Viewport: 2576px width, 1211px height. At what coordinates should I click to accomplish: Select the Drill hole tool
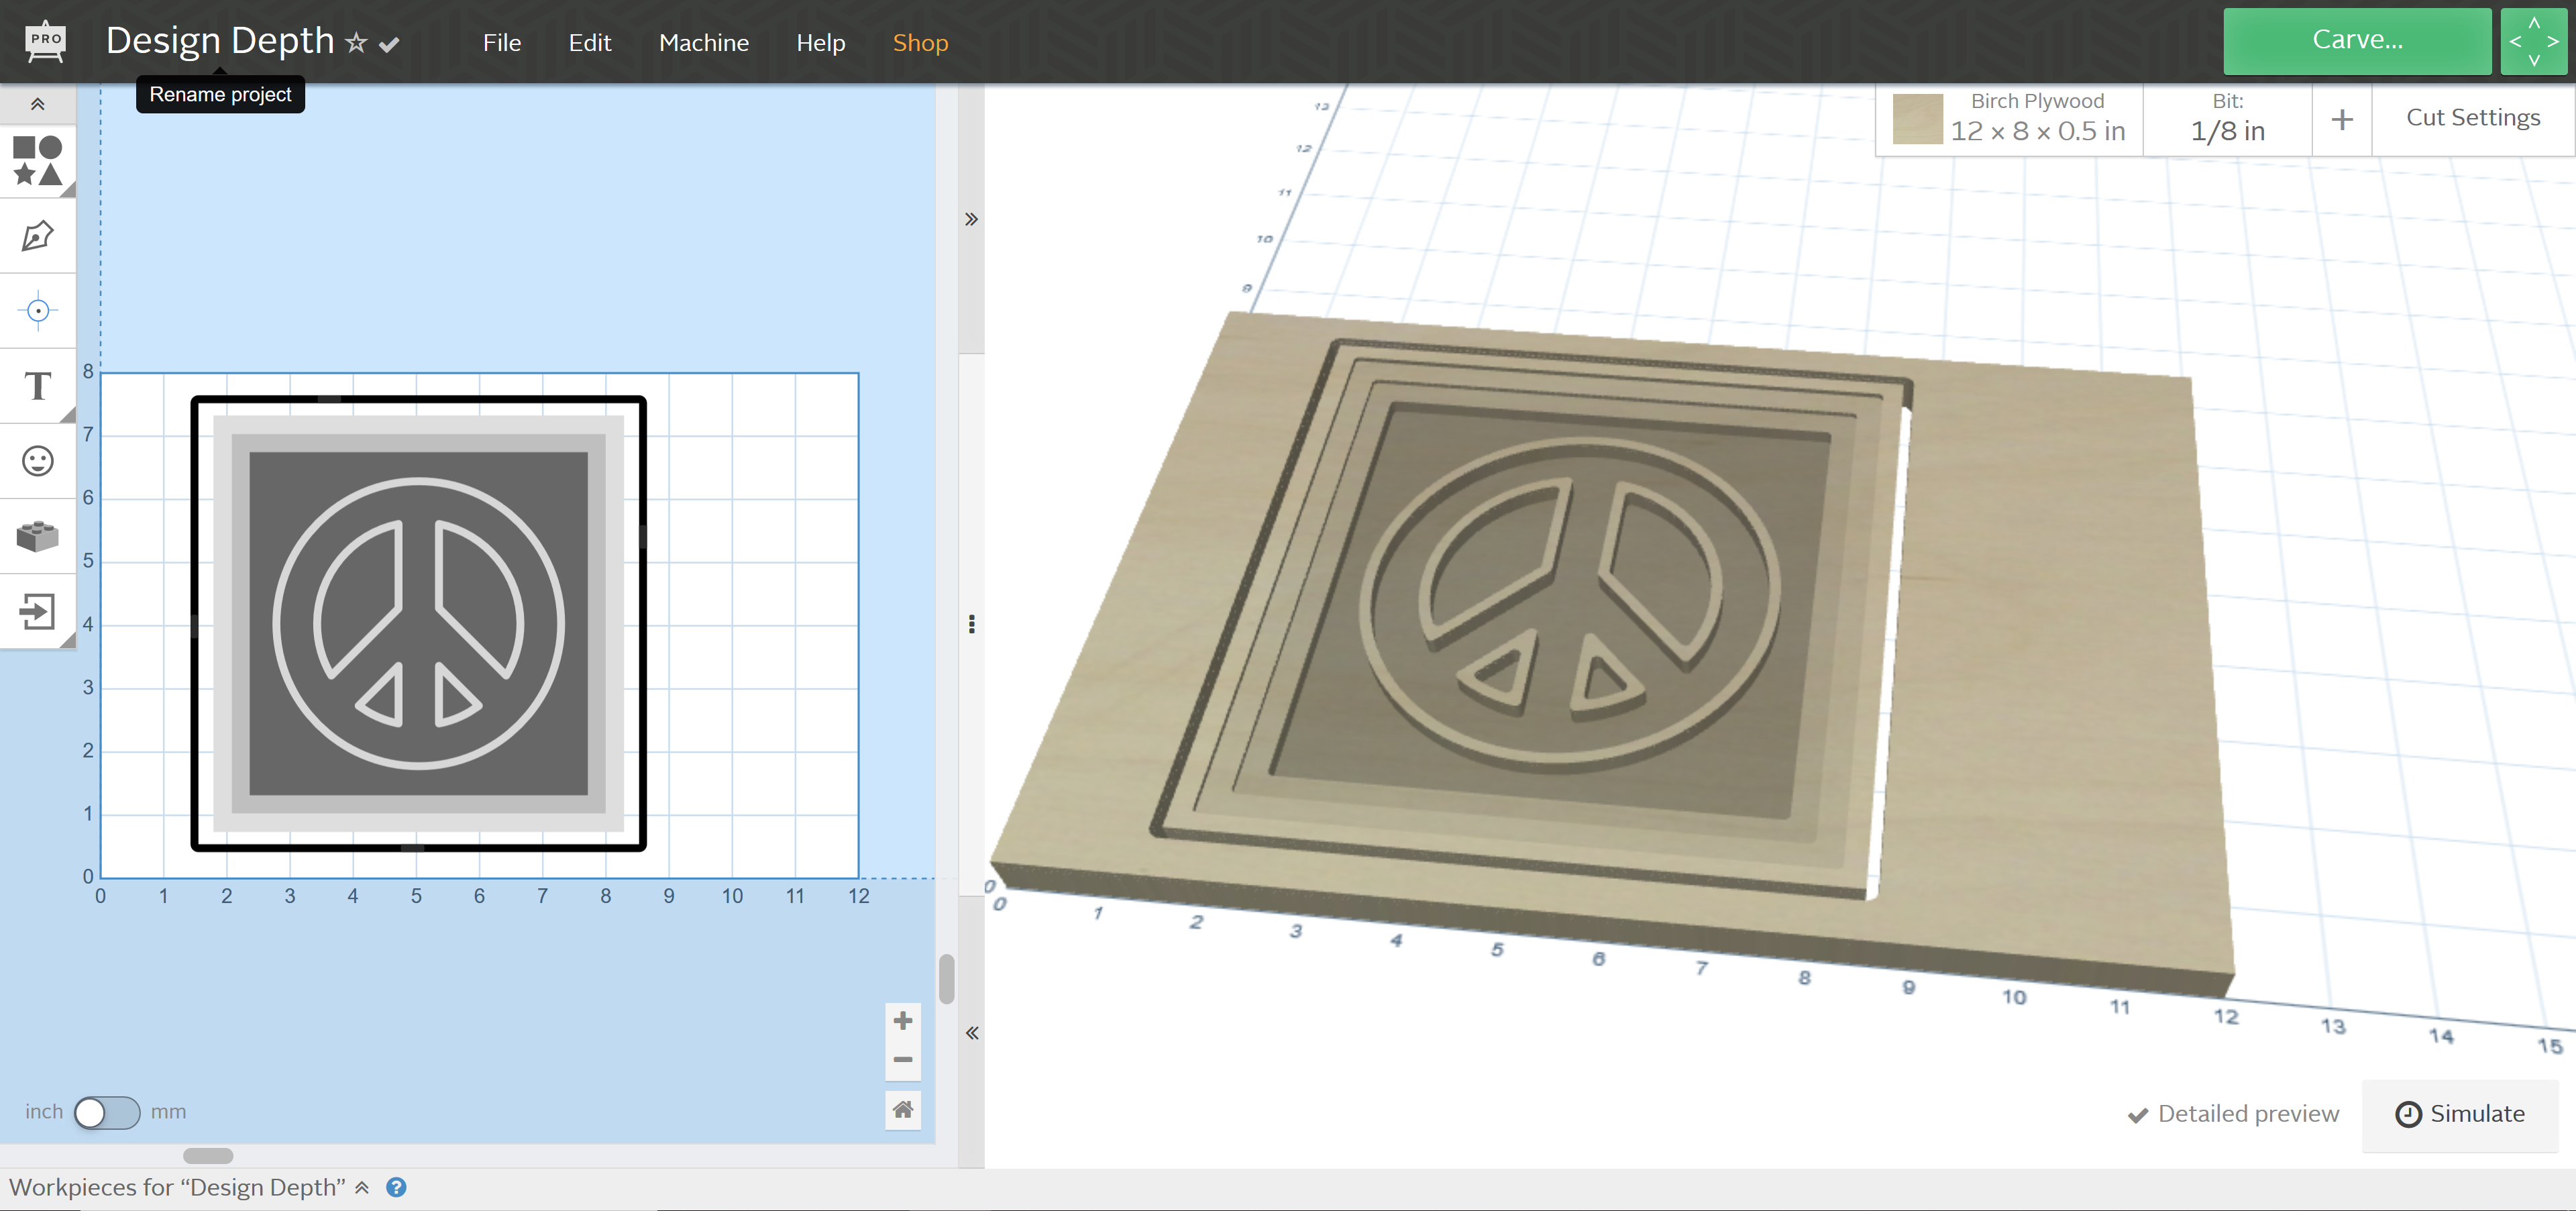pos(37,311)
